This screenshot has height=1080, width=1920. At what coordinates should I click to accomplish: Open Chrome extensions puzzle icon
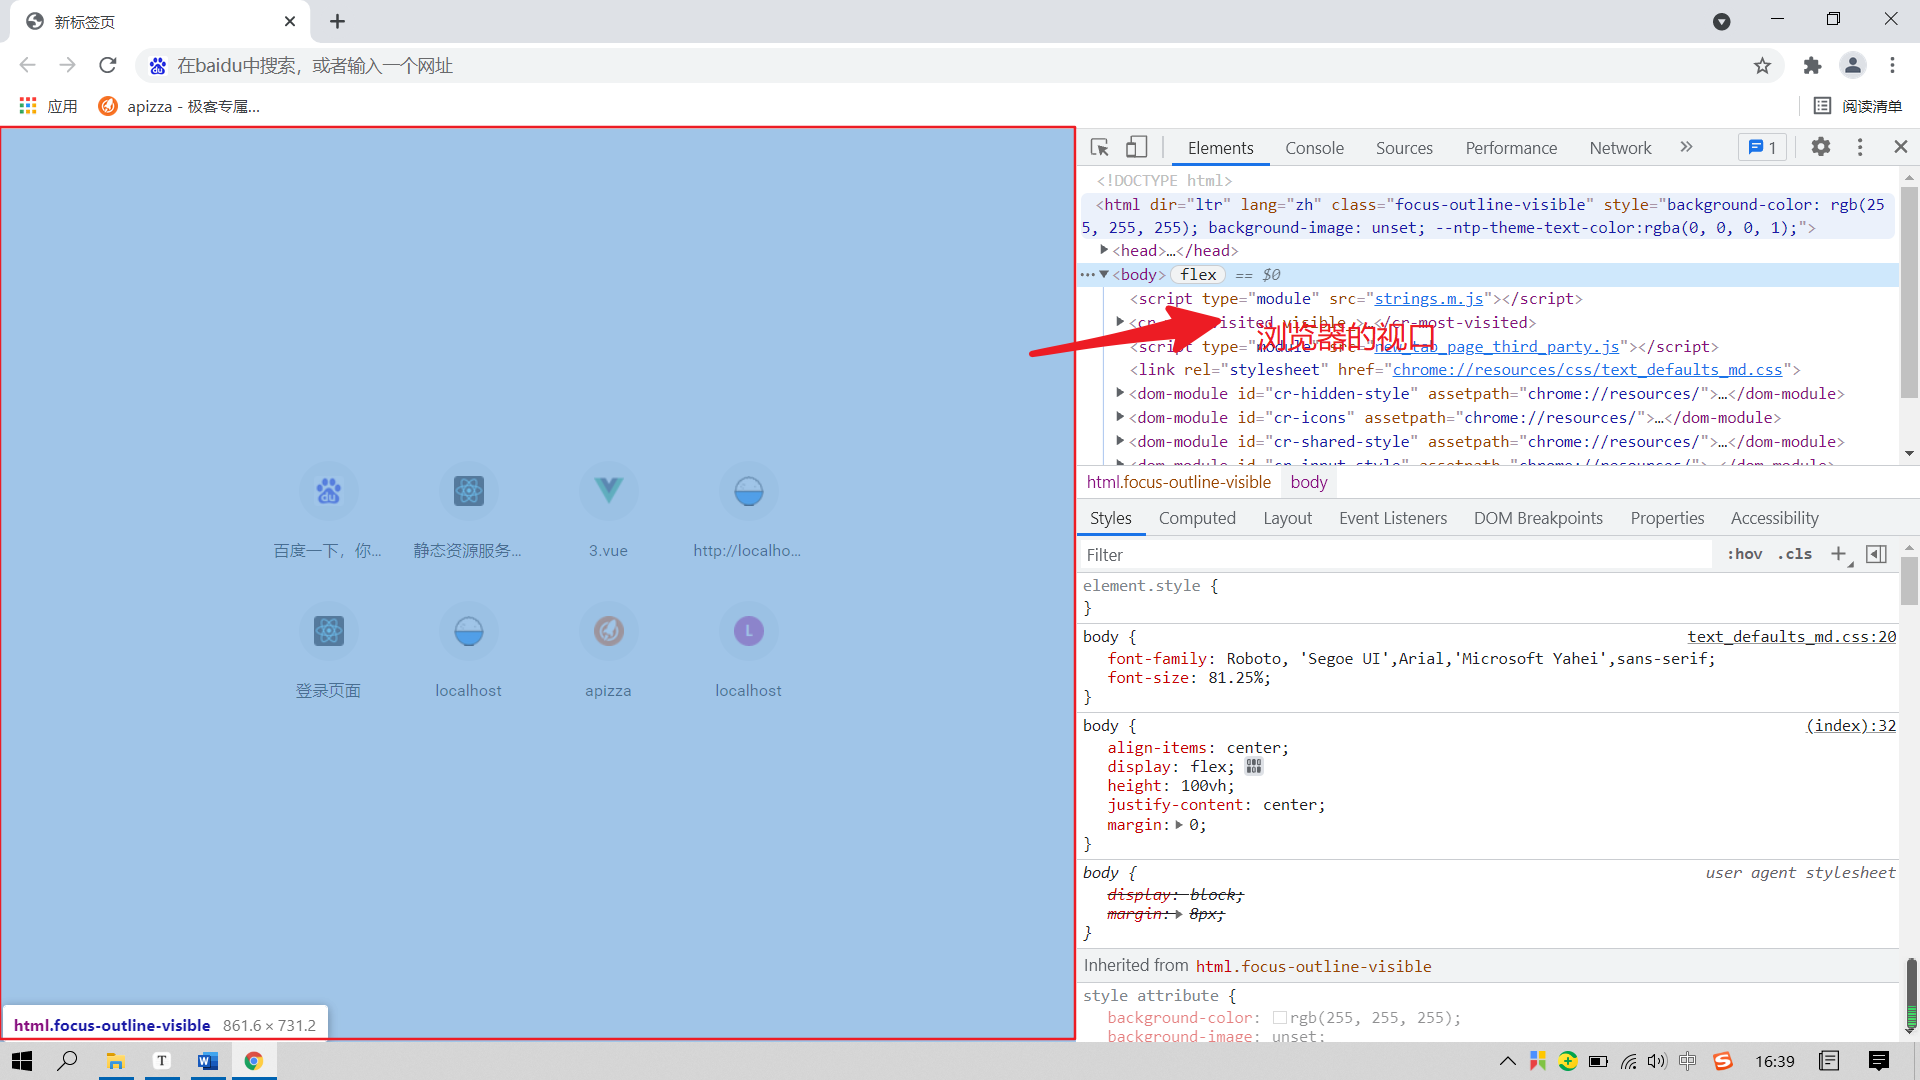(x=1812, y=66)
